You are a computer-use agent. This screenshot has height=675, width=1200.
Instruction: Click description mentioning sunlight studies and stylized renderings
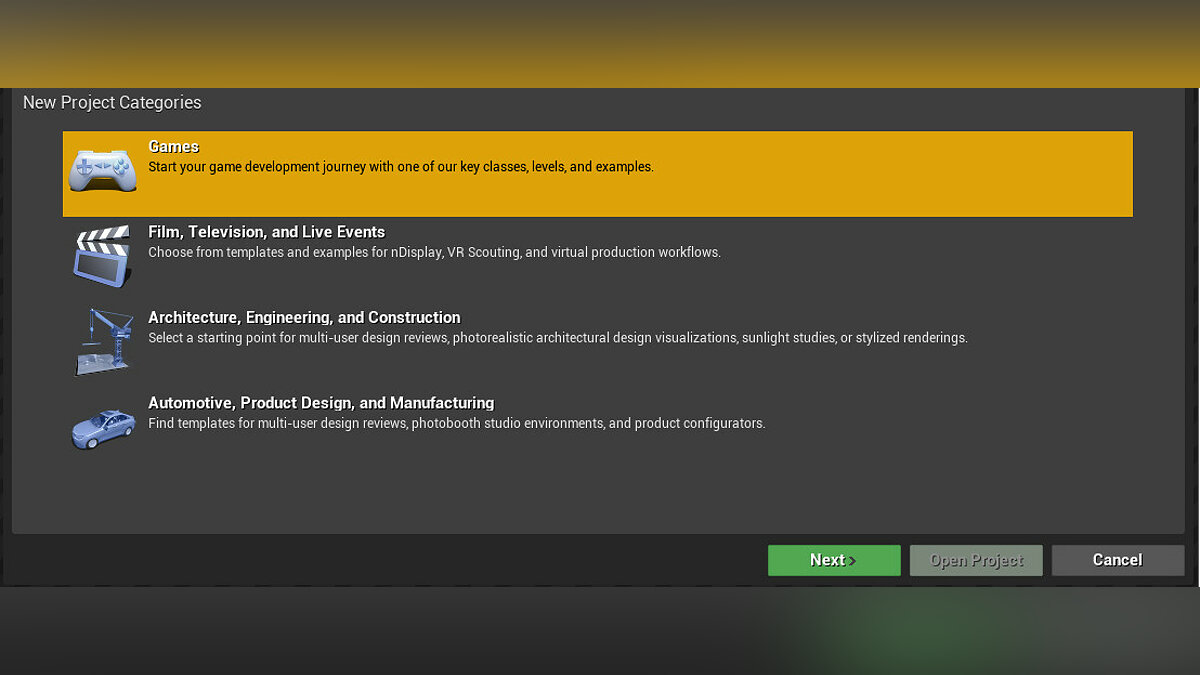[x=557, y=338]
